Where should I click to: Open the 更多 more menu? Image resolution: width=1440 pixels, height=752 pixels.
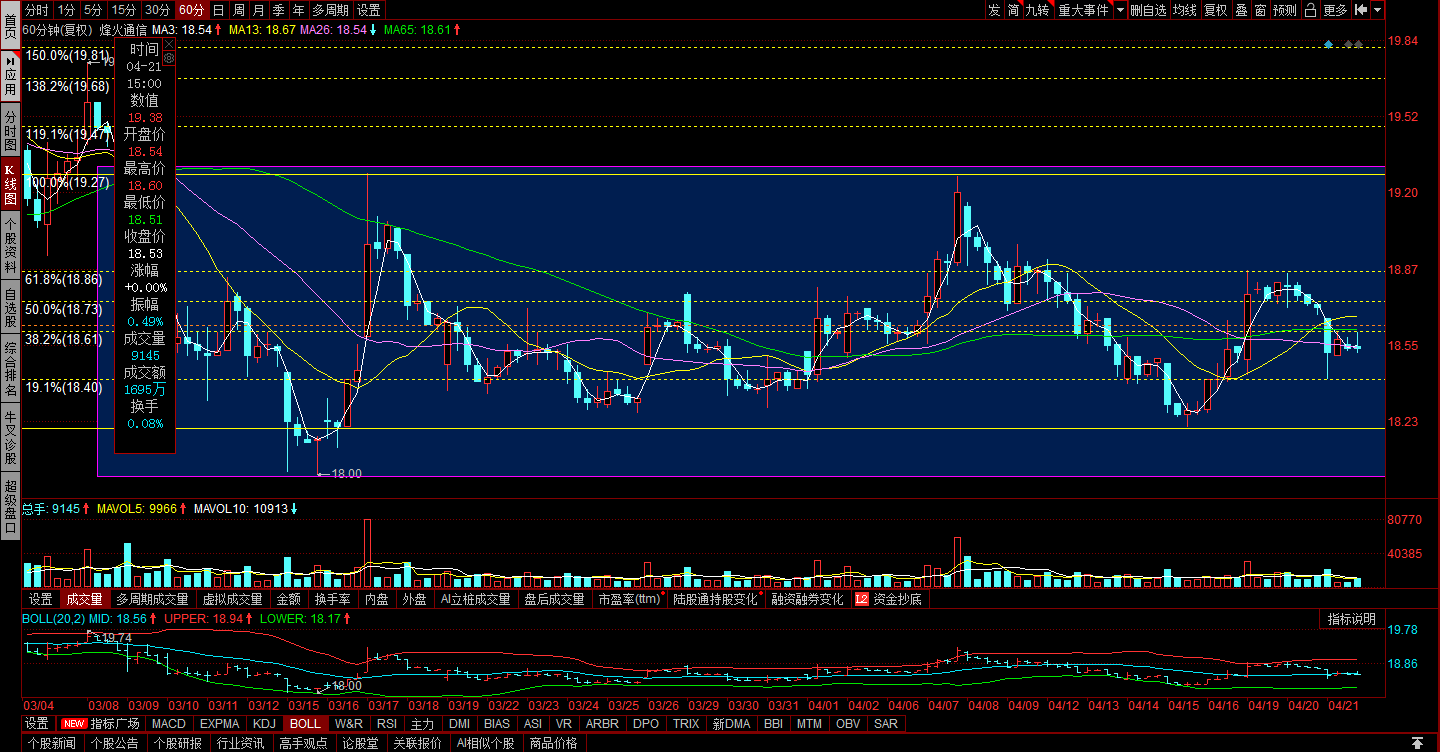(1335, 10)
